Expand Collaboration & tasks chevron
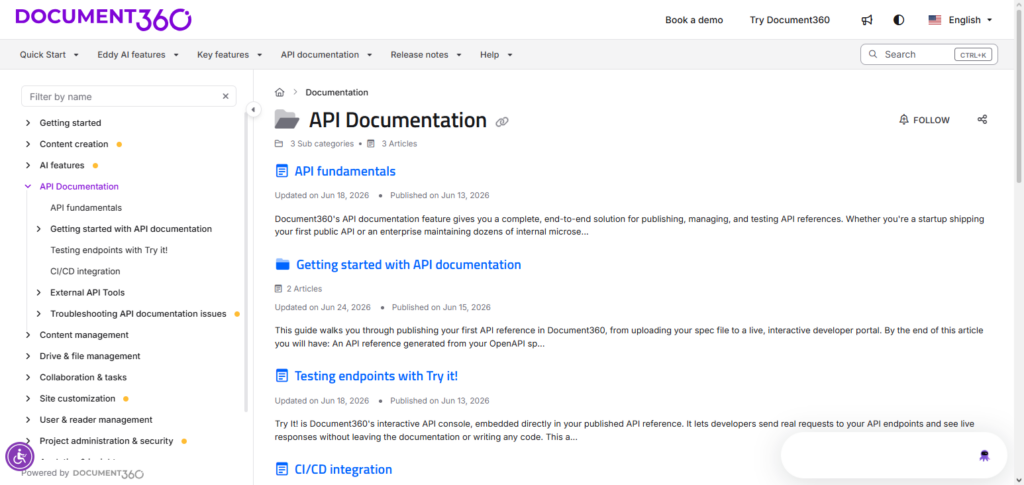The height and width of the screenshot is (485, 1024). (x=27, y=377)
